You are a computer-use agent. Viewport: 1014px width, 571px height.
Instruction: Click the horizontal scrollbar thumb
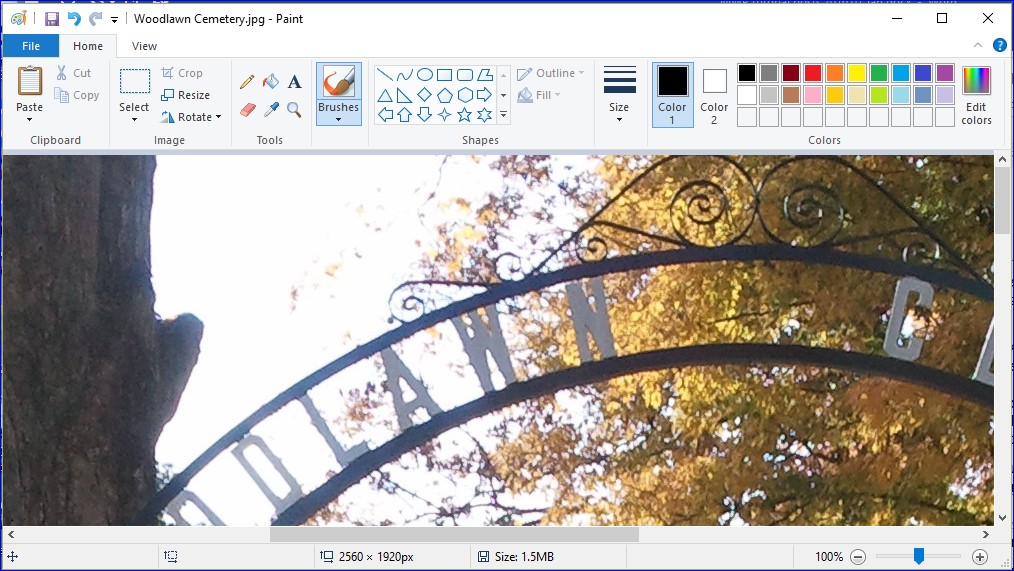(x=454, y=534)
